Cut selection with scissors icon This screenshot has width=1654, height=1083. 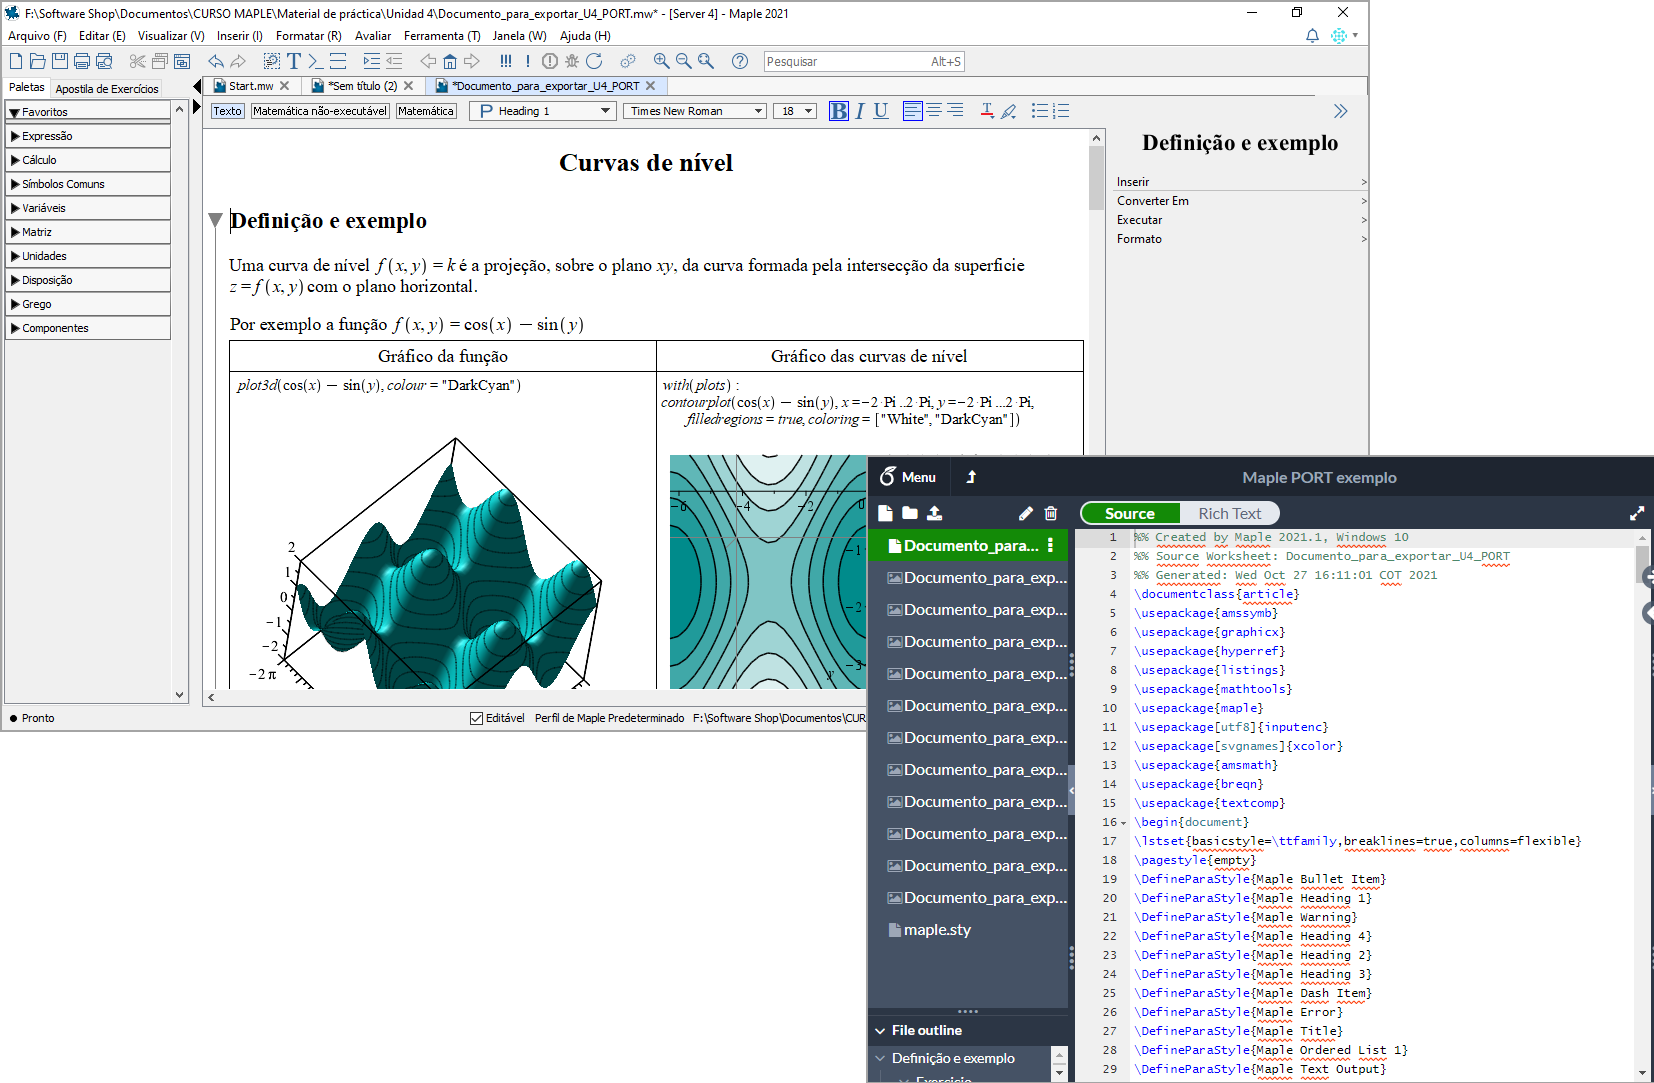coord(138,61)
